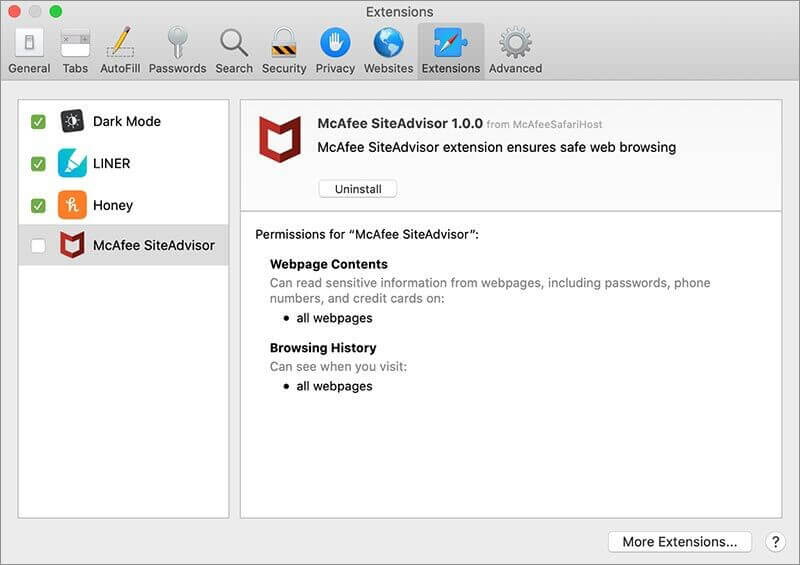
Task: Open the Privacy hand preferences
Action: click(x=335, y=51)
